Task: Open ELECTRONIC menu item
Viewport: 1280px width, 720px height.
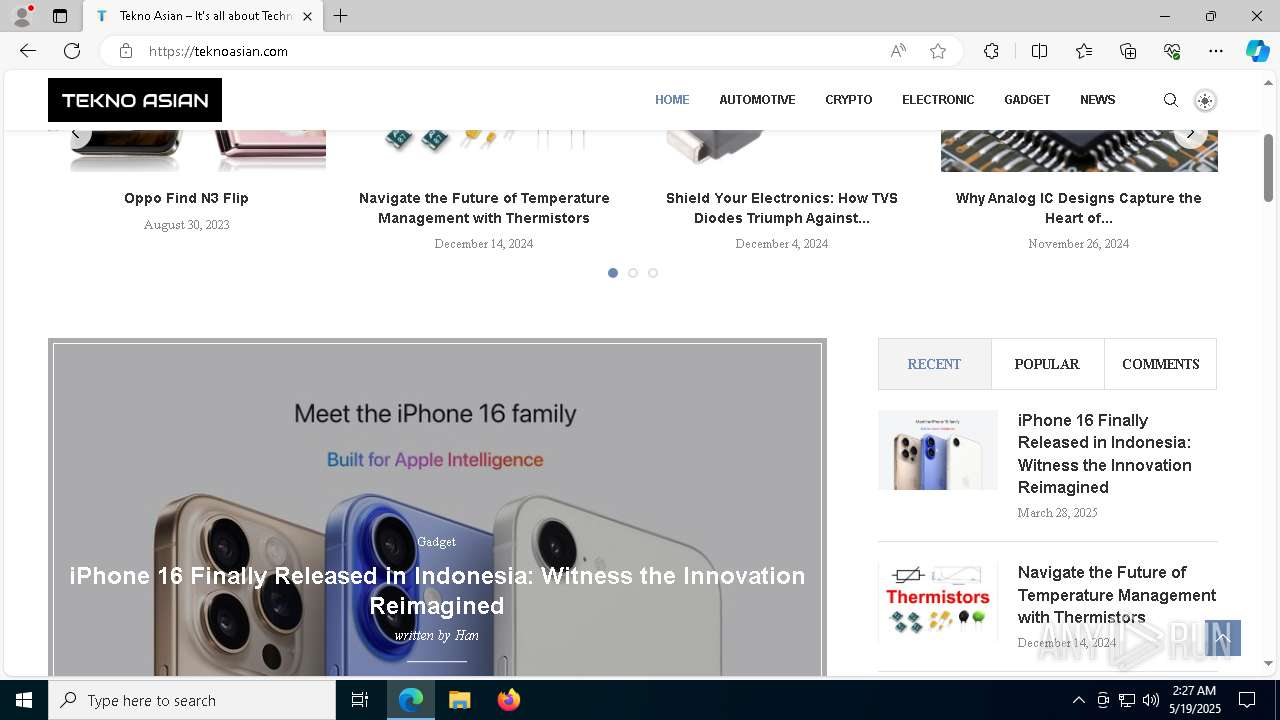Action: tap(938, 100)
